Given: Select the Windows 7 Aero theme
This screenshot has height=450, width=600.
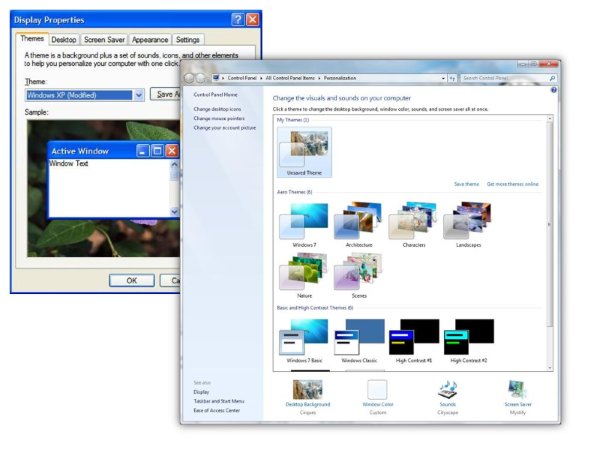Looking at the screenshot, I should pyautogui.click(x=305, y=222).
